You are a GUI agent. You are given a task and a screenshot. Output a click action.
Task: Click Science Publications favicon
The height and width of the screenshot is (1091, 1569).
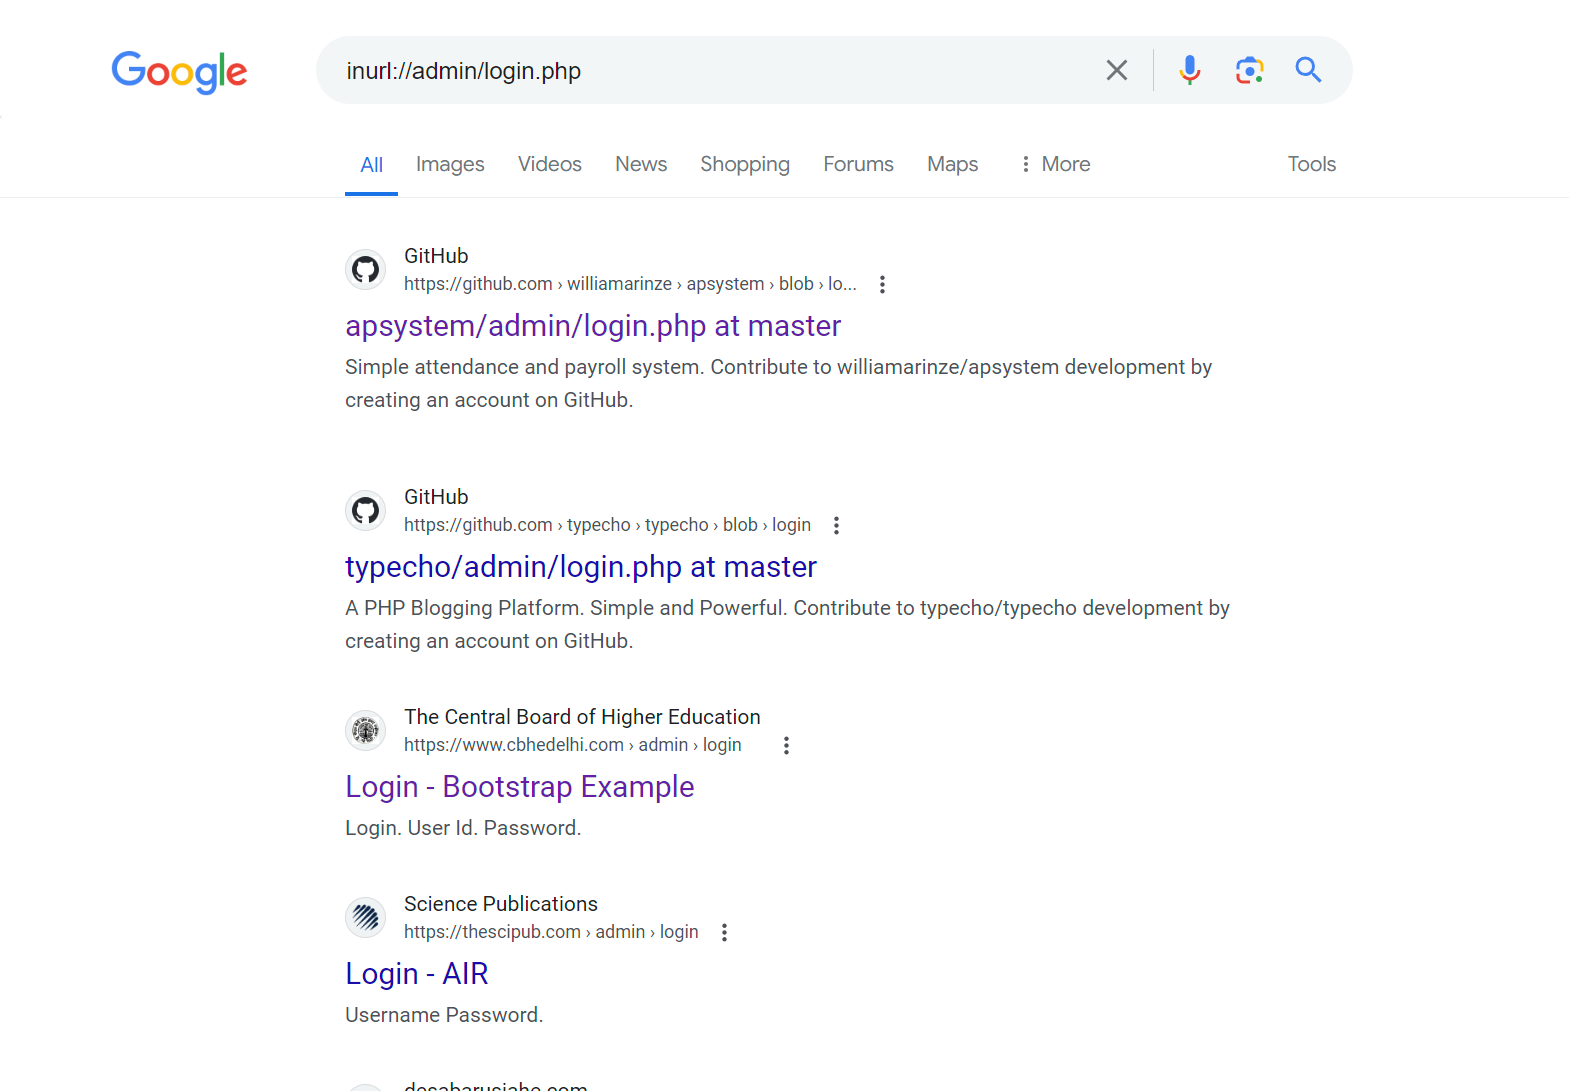[x=366, y=917]
